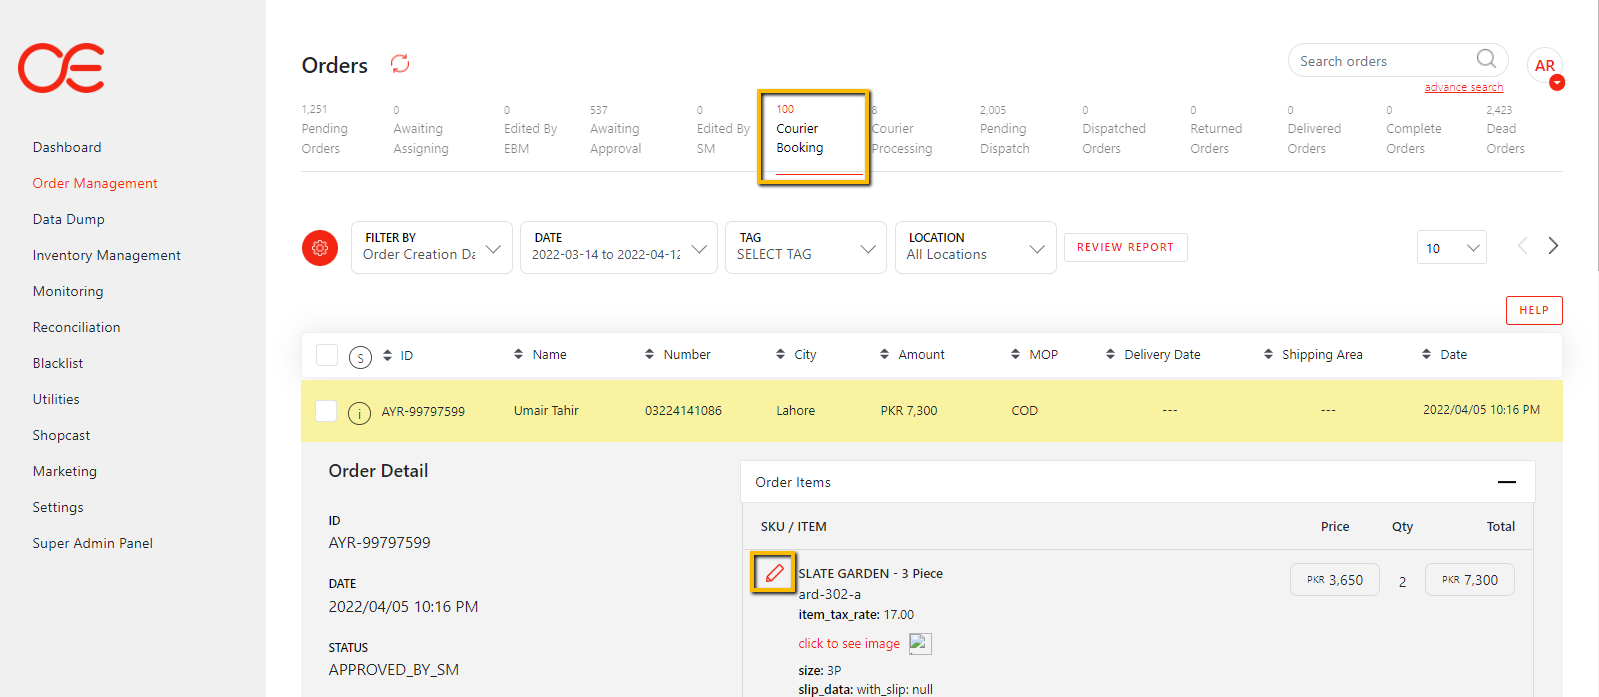Open the Location dropdown
Viewport: 1599px width, 697px height.
click(x=975, y=247)
